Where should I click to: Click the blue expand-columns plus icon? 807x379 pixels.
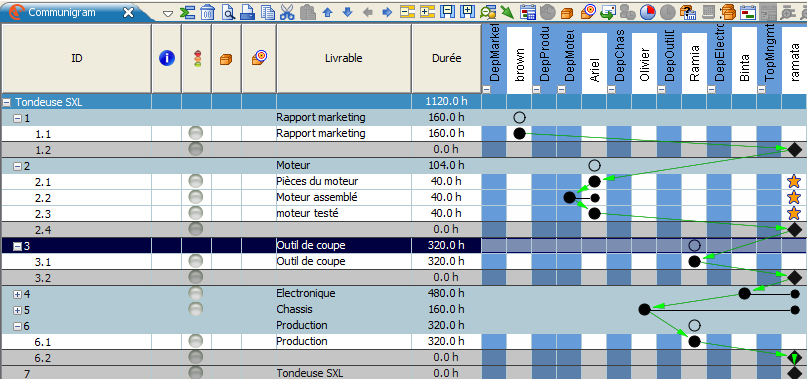(467, 11)
